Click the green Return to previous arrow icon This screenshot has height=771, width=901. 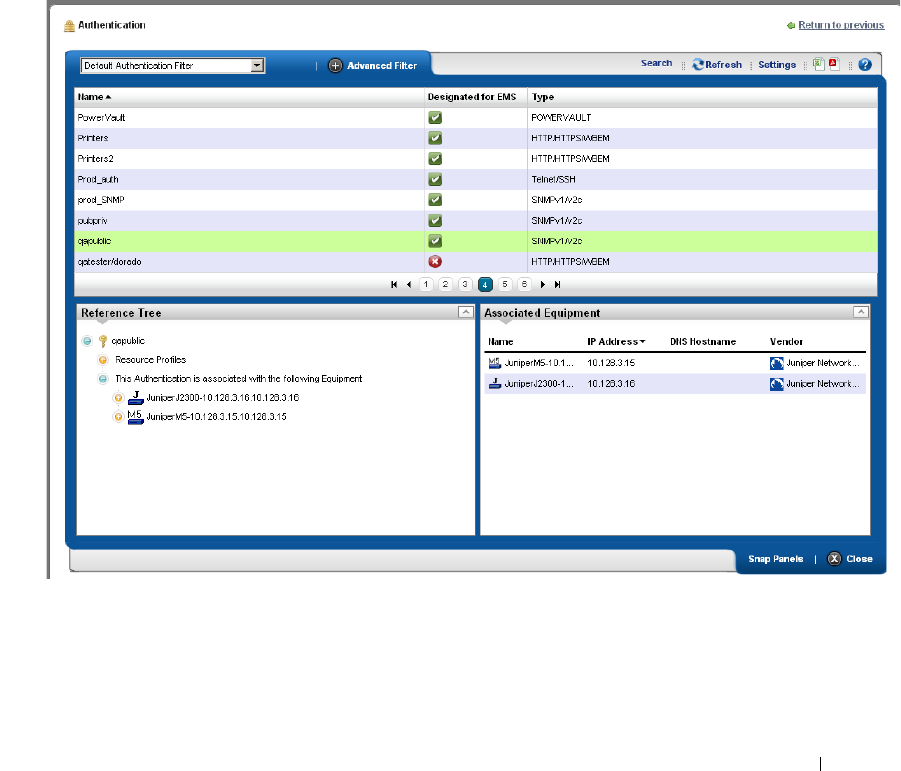[791, 25]
